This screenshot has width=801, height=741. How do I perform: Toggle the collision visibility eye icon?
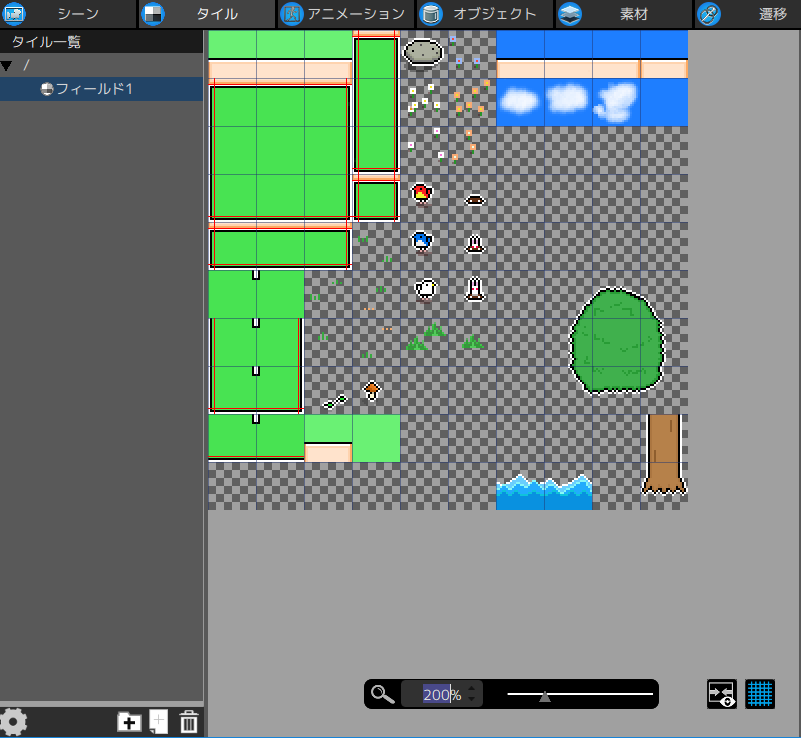722,694
